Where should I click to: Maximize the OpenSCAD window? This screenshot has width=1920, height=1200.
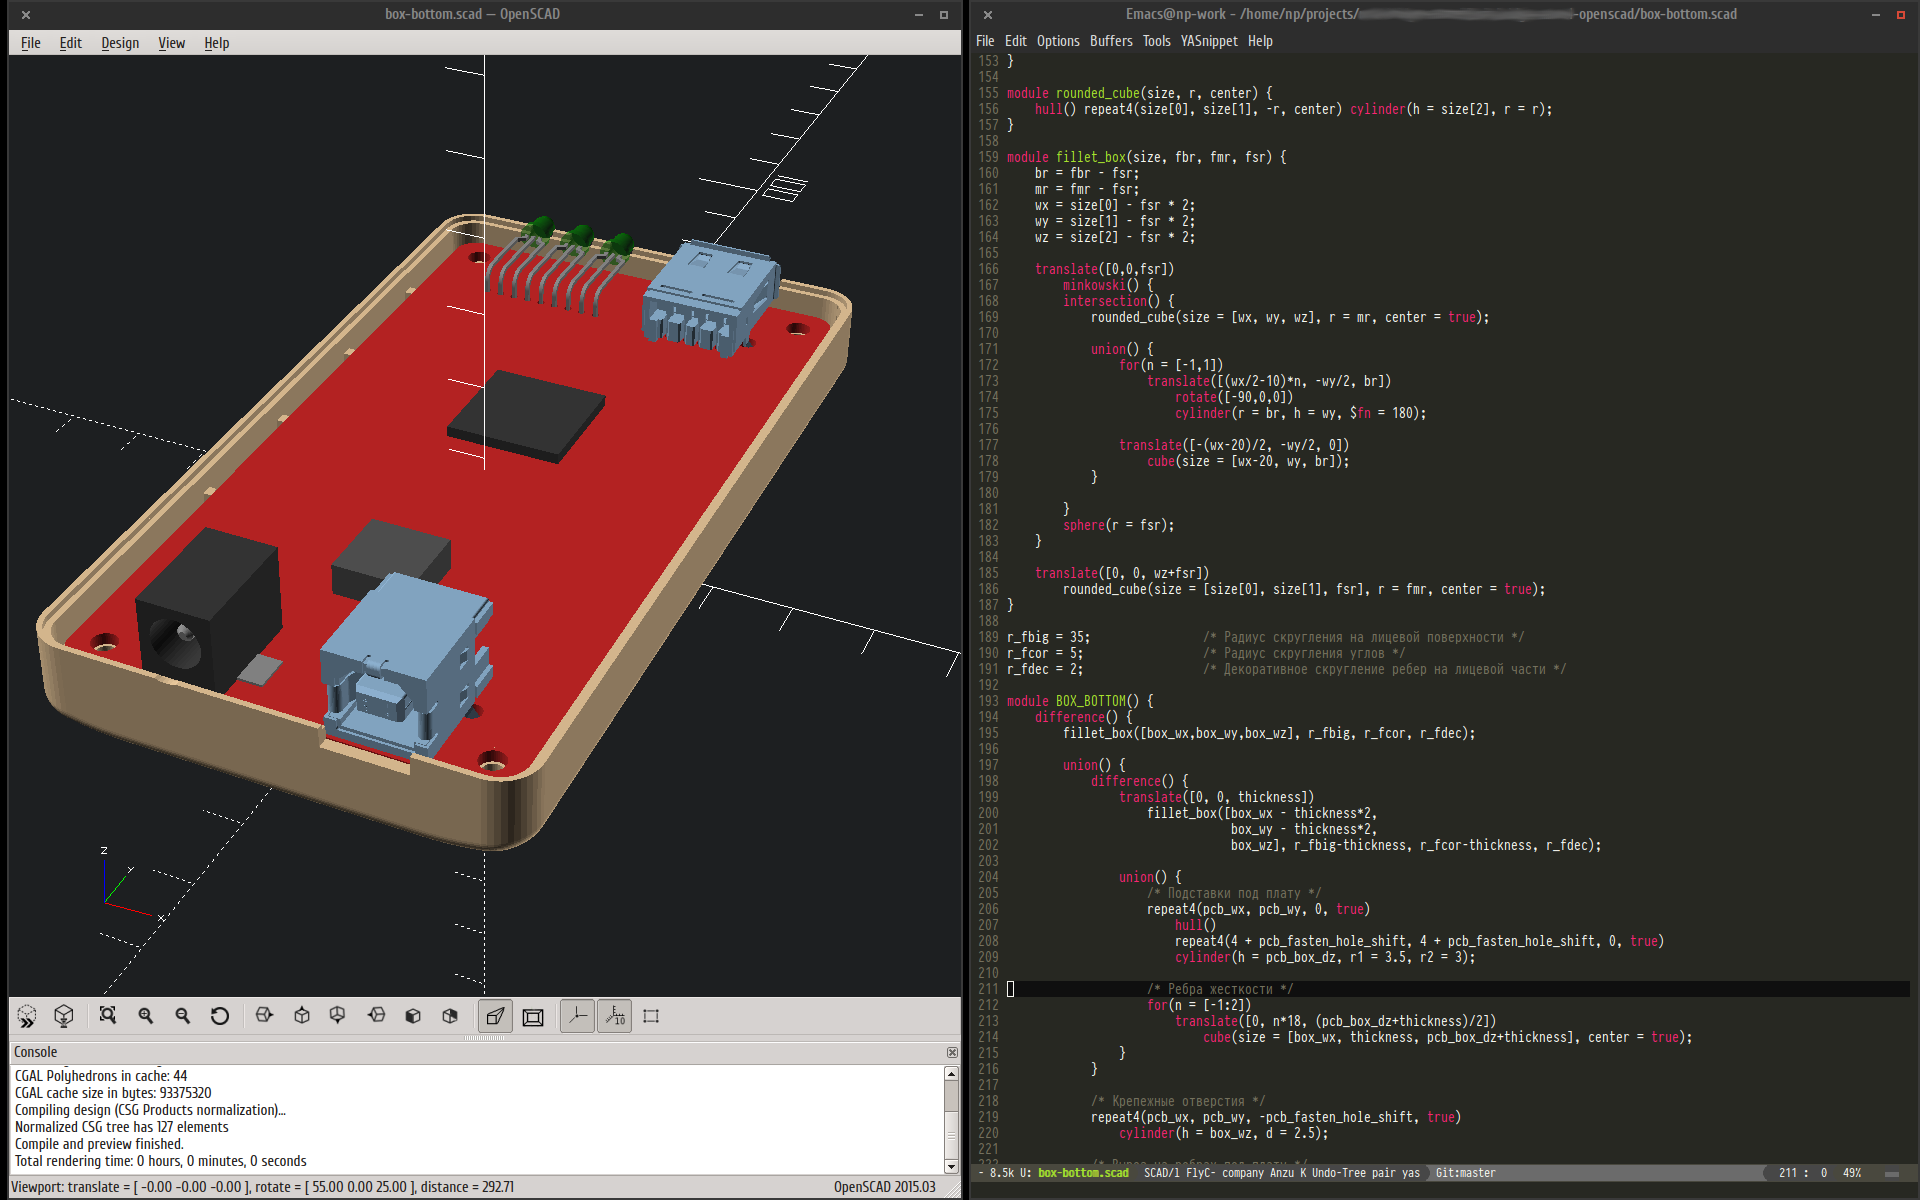coord(943,15)
